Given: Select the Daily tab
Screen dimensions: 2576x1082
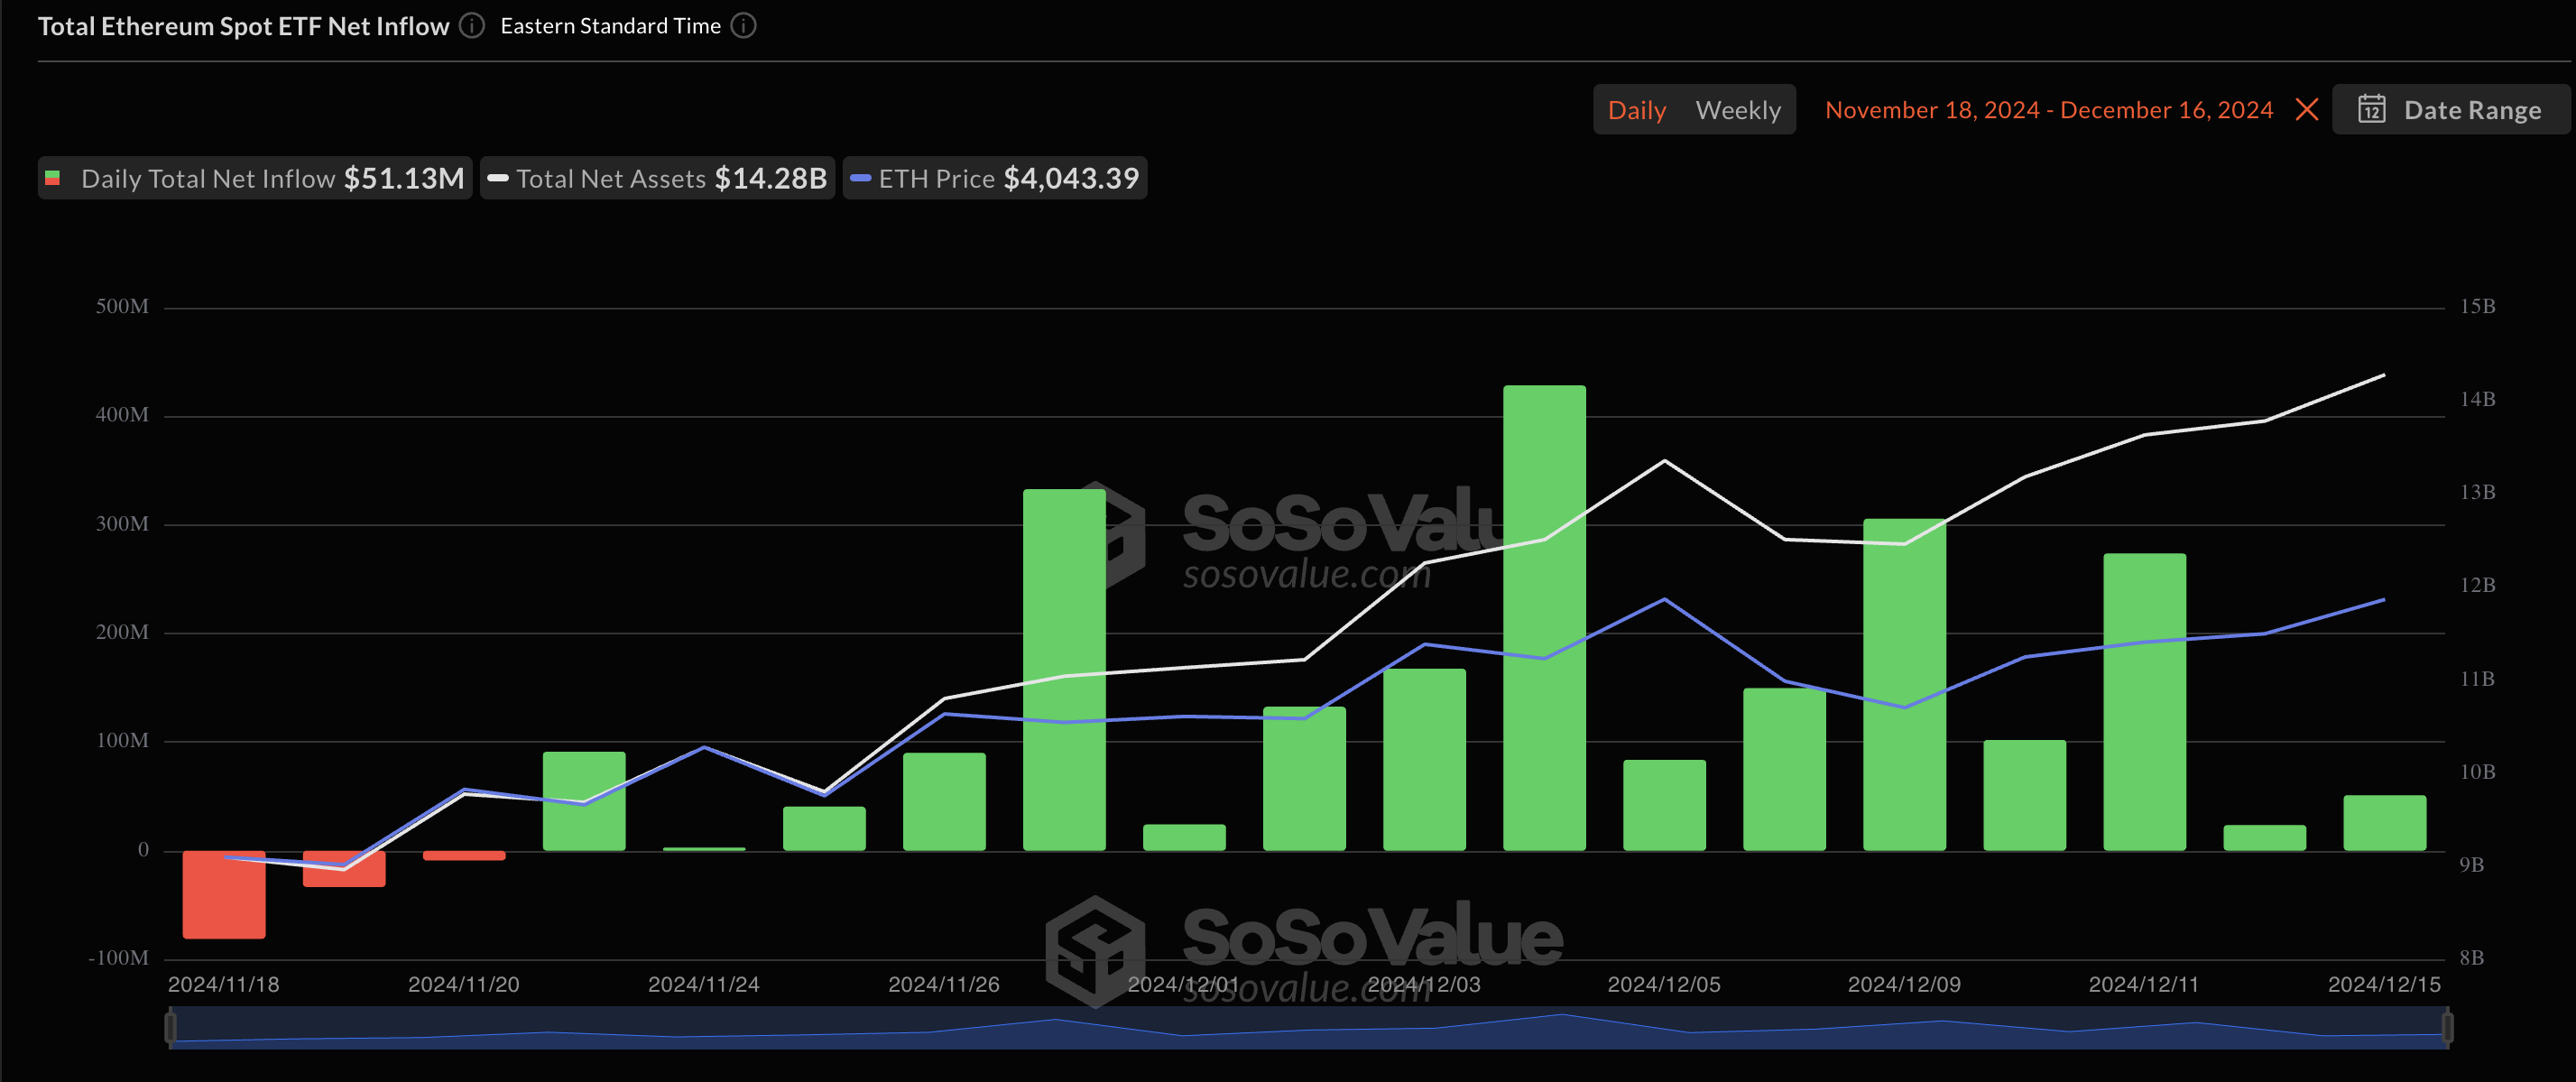Looking at the screenshot, I should [1636, 110].
